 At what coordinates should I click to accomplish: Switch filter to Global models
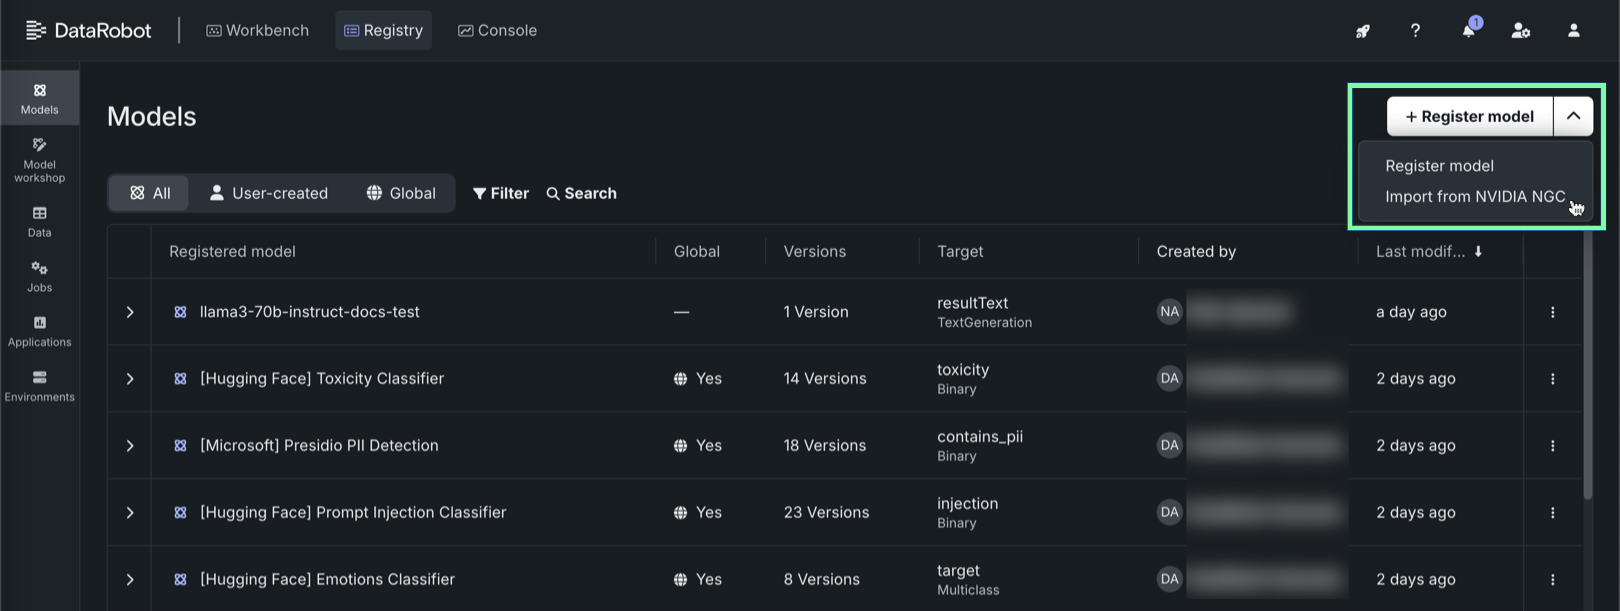[401, 193]
